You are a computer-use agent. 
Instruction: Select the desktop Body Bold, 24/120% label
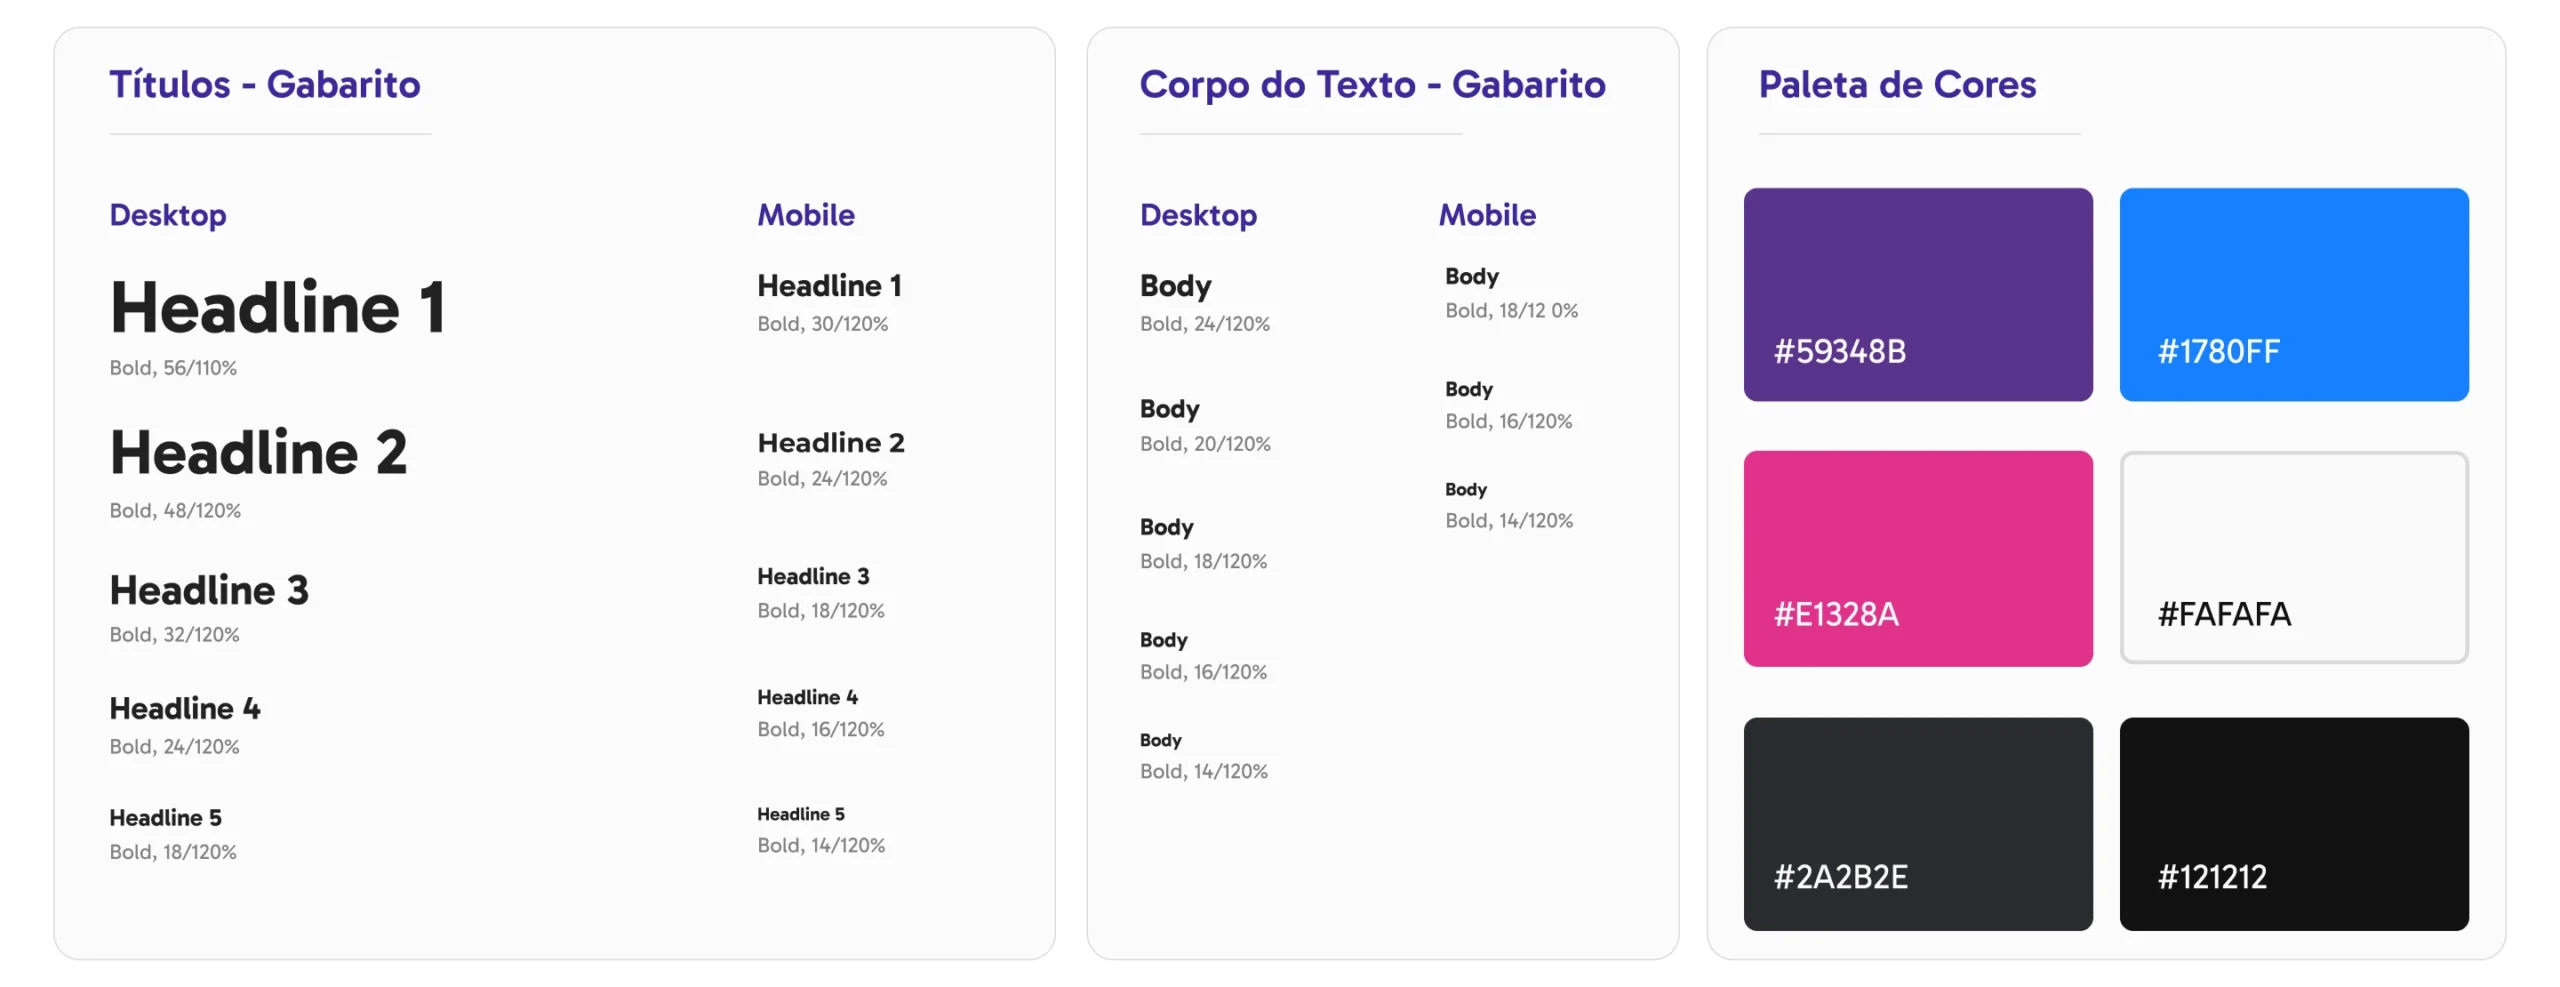(x=1204, y=324)
